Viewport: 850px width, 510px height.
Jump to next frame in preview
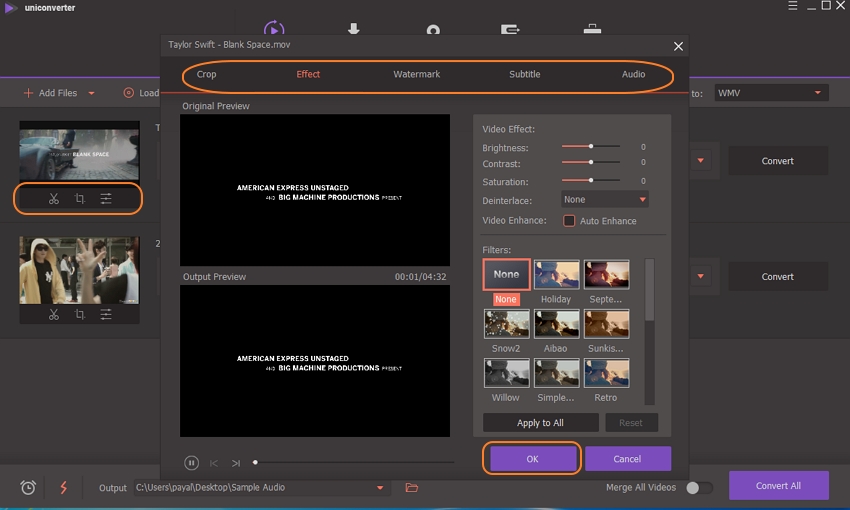click(236, 463)
